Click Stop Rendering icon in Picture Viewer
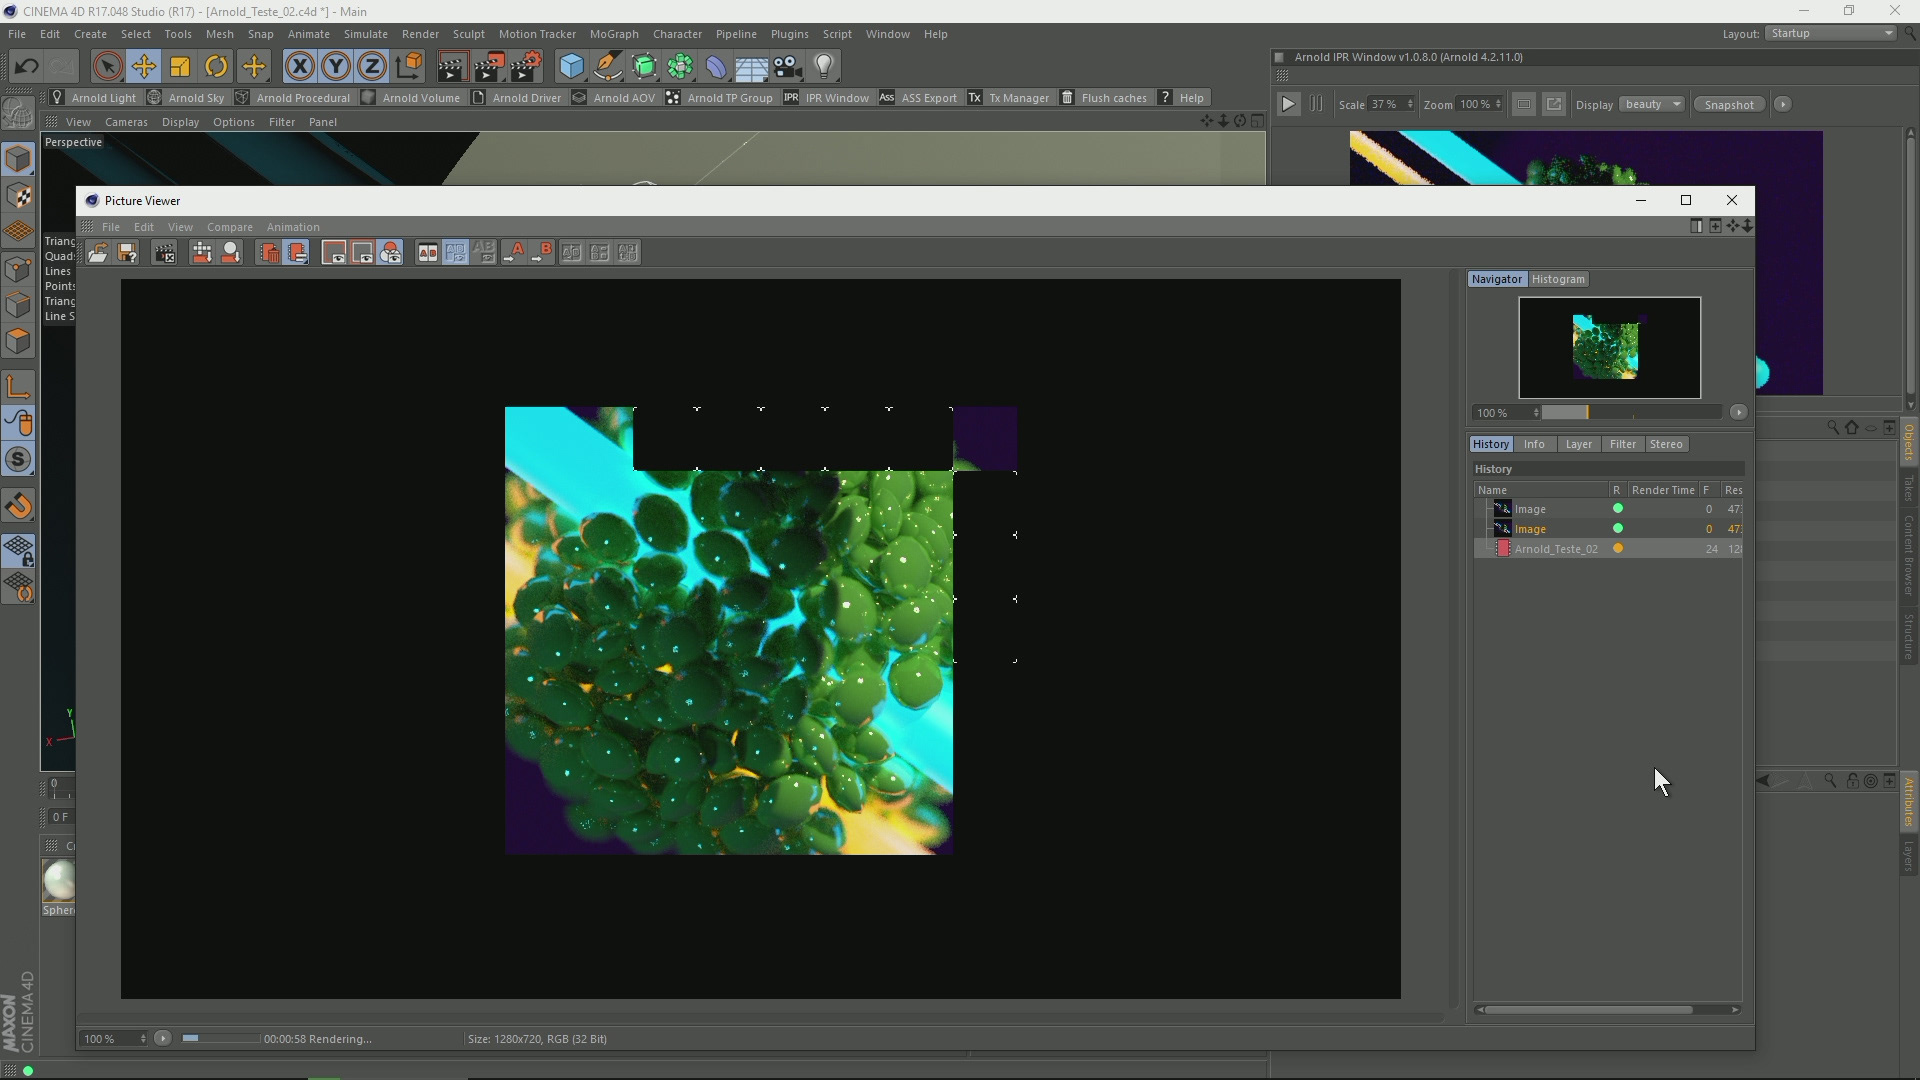Image resolution: width=1920 pixels, height=1080 pixels. tap(164, 253)
